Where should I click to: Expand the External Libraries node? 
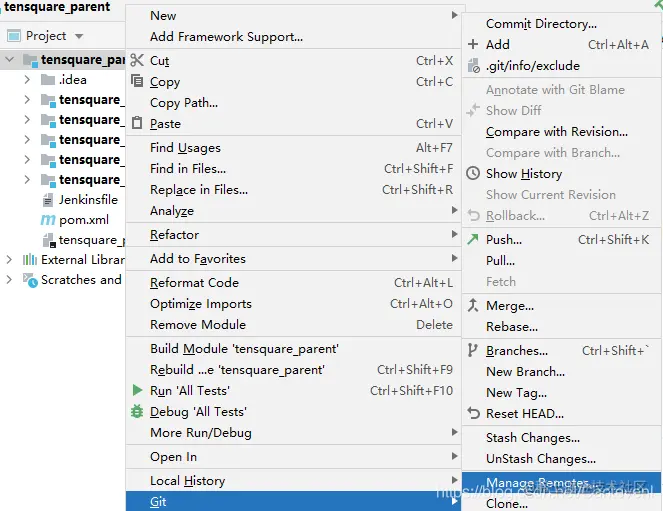pyautogui.click(x=9, y=260)
